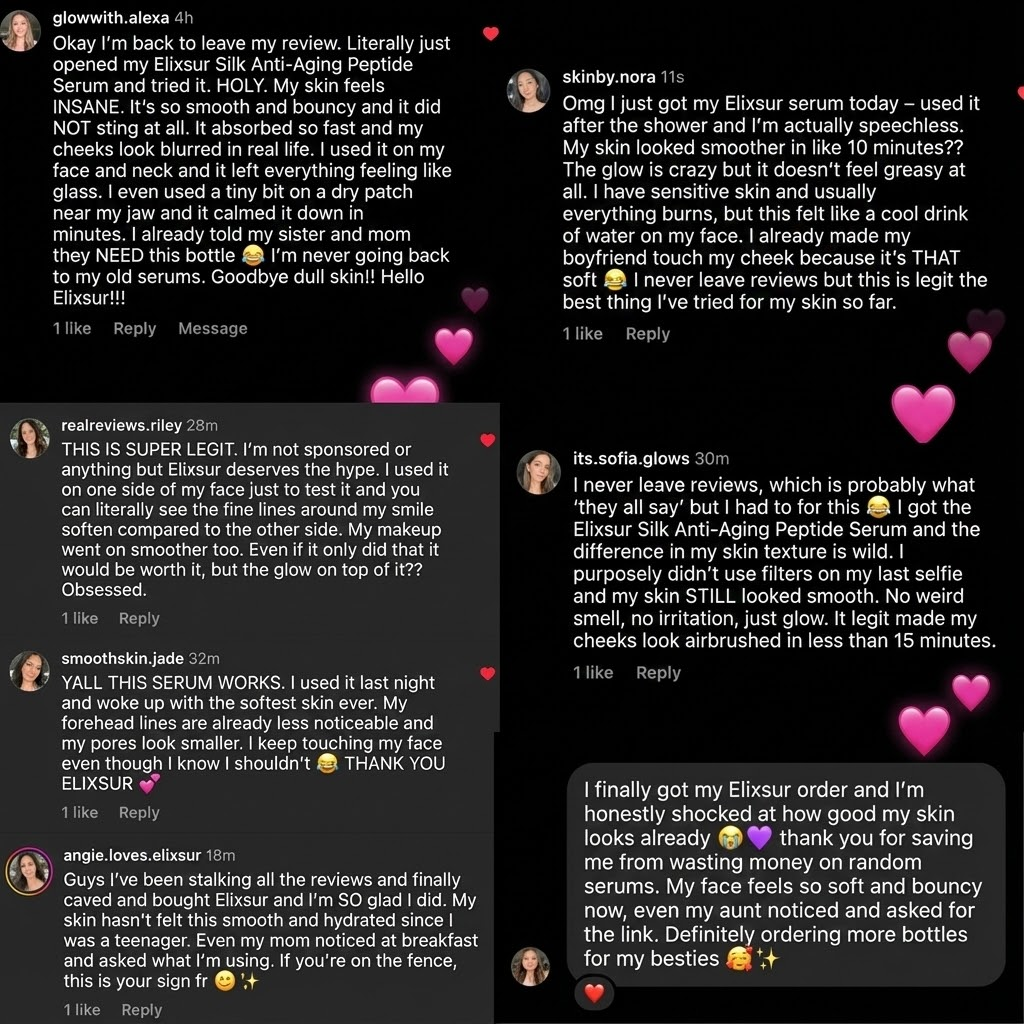The image size is (1024, 1024).
Task: View likes on its.sofia.glows' comment
Action: (593, 672)
